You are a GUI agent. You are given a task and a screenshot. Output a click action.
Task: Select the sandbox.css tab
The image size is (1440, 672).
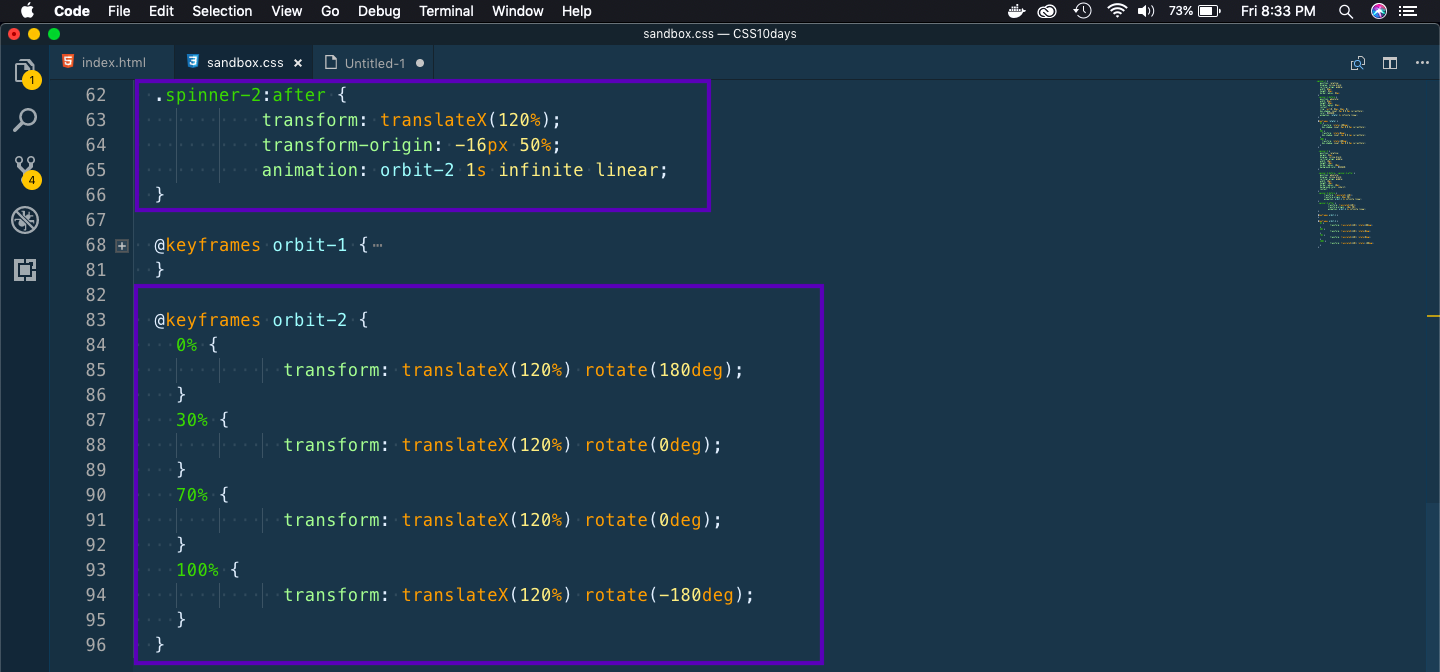coord(244,62)
